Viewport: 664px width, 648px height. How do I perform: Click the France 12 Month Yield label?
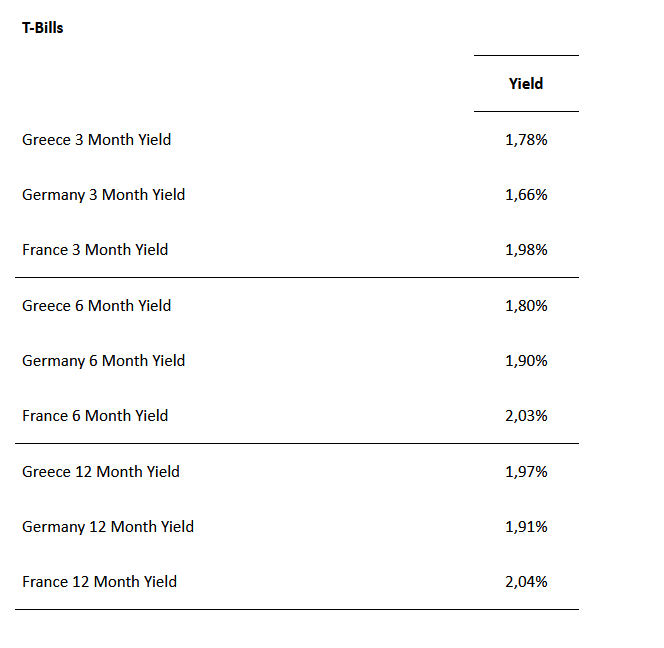99,582
